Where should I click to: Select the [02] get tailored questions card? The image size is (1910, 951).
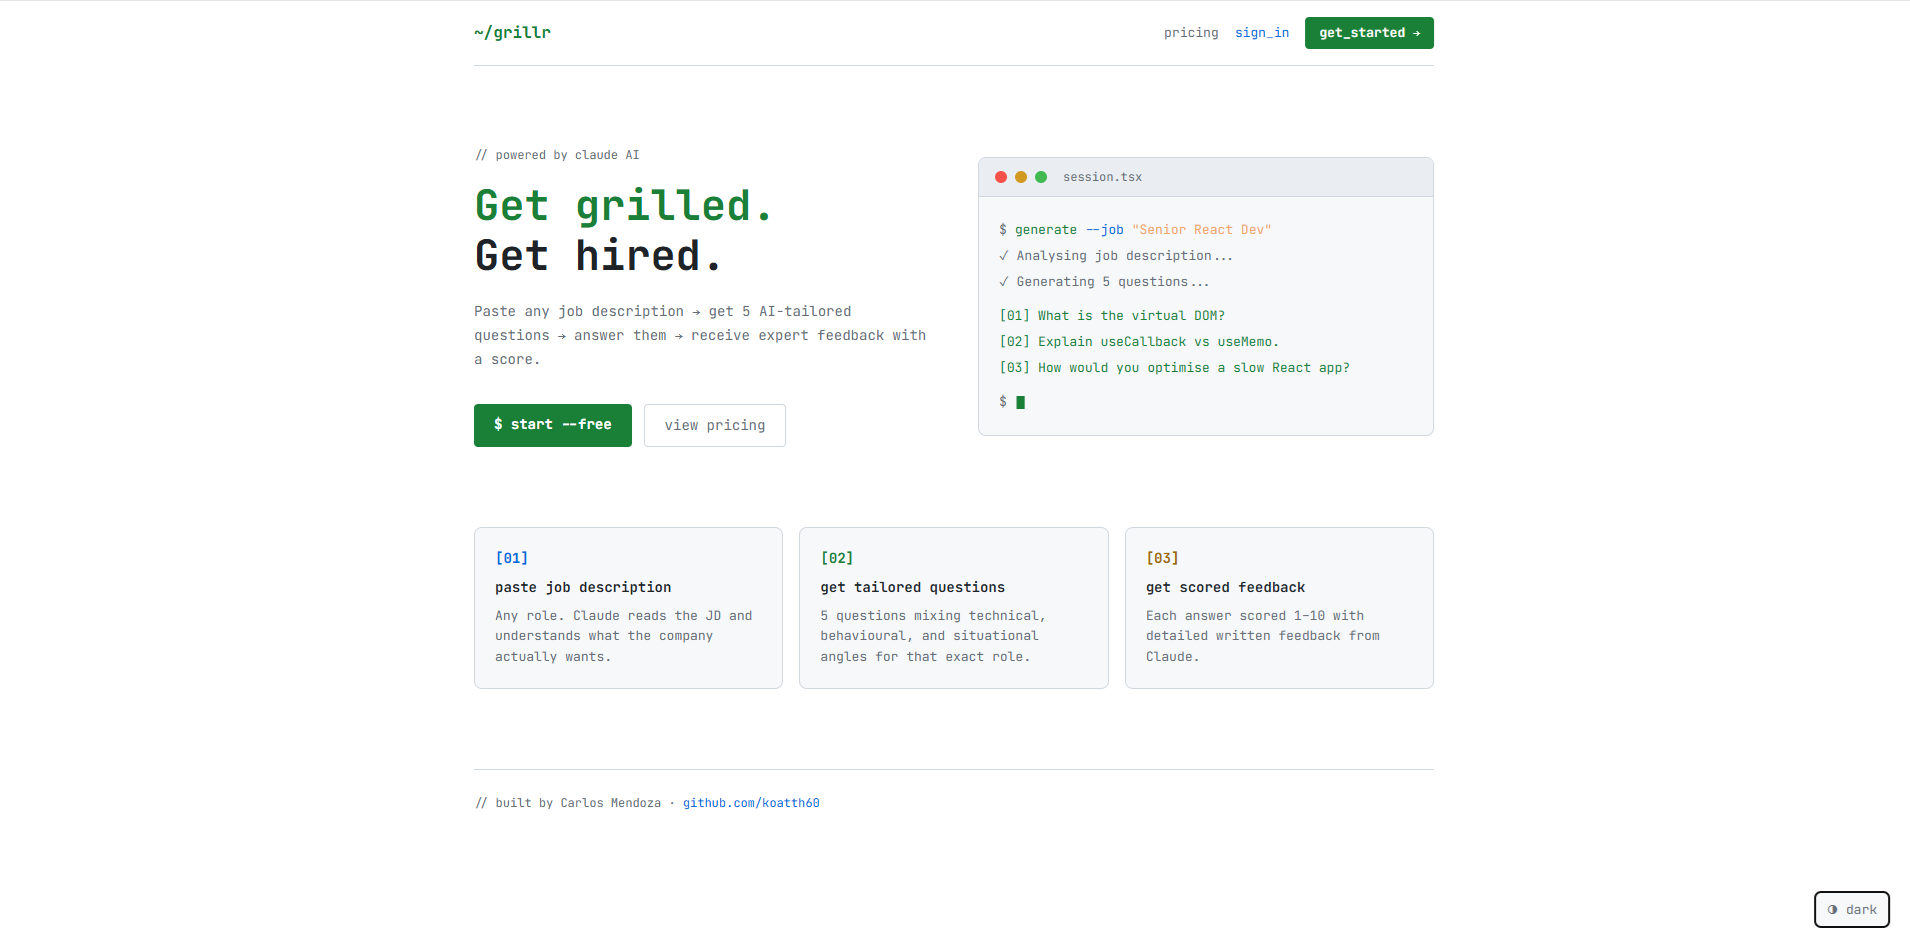pyautogui.click(x=953, y=607)
